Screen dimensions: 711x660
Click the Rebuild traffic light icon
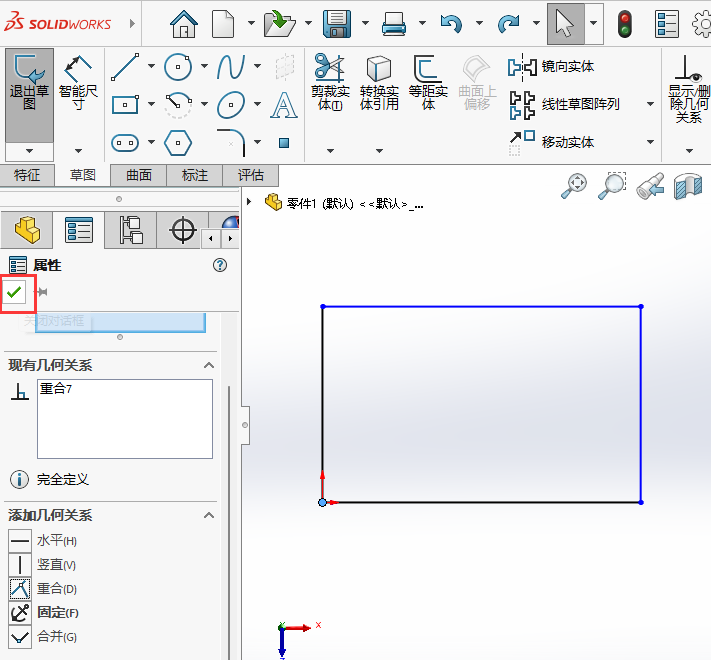click(625, 24)
